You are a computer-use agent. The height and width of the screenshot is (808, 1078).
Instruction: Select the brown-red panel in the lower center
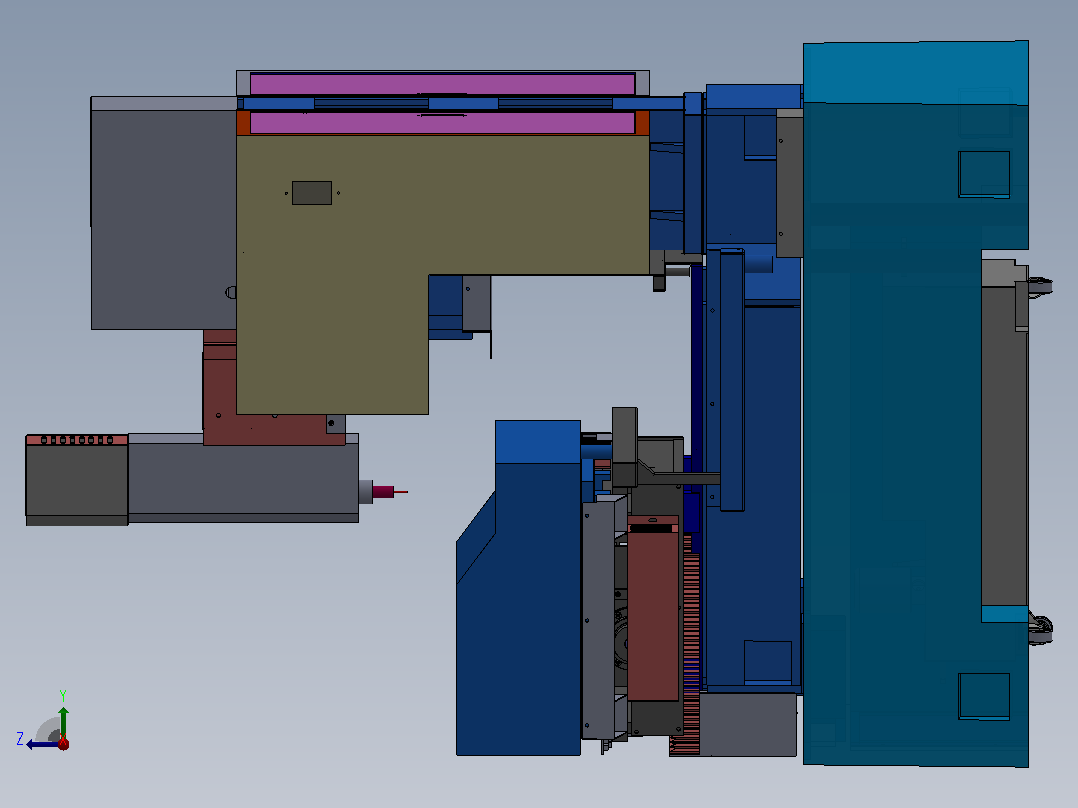(x=653, y=609)
